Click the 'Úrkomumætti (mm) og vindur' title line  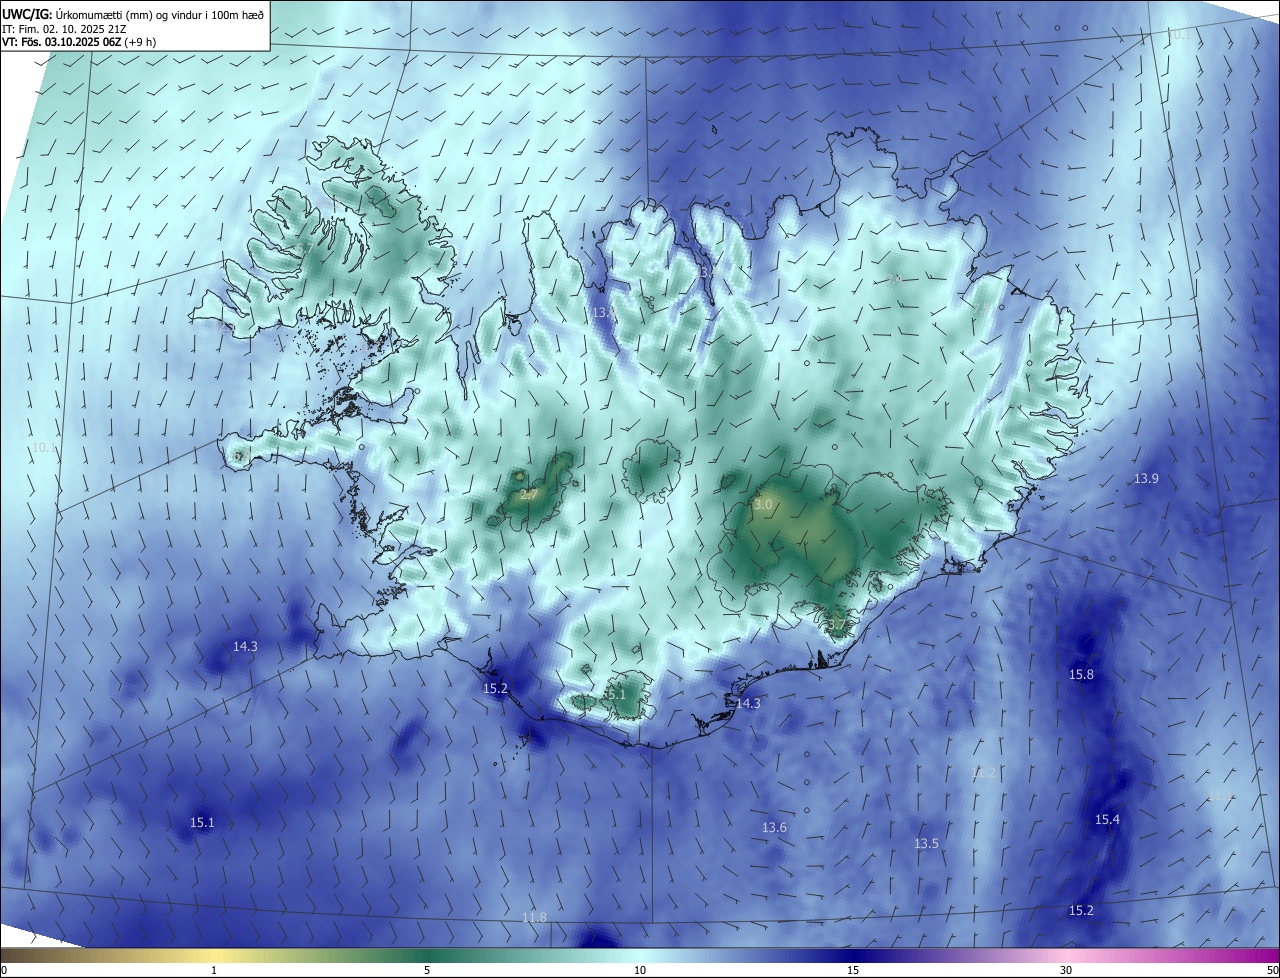pyautogui.click(x=133, y=14)
